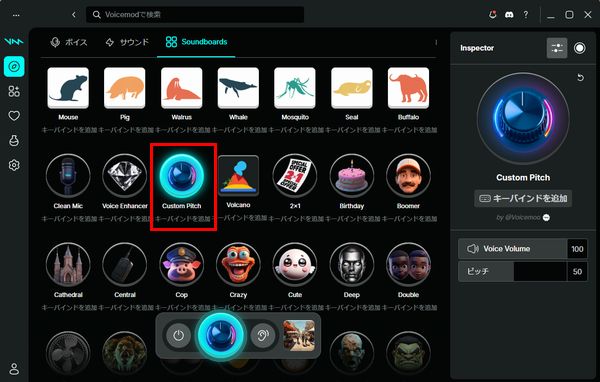Open the vertical dots menu beside Soundboards
The width and height of the screenshot is (600, 382).
tap(436, 42)
